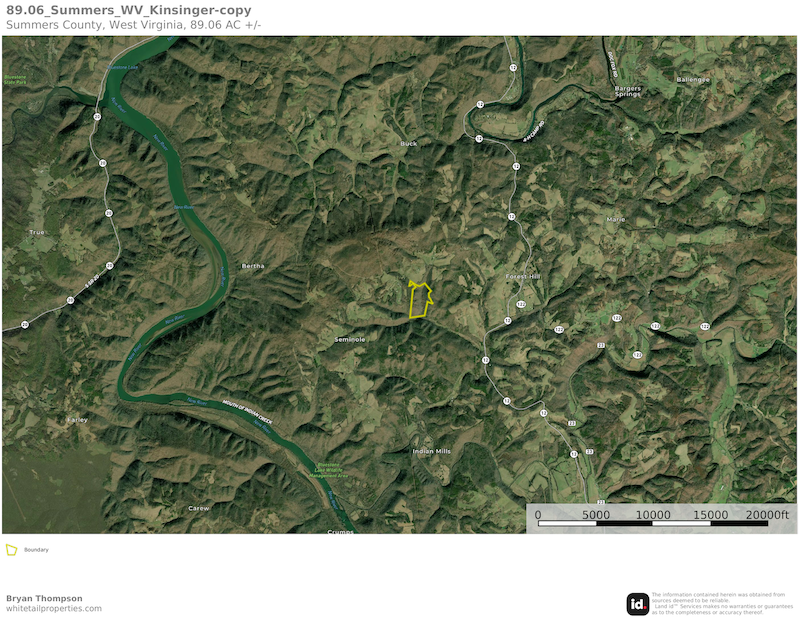Open the whitetailproperties.com link
800x619 pixels.
[x=54, y=608]
